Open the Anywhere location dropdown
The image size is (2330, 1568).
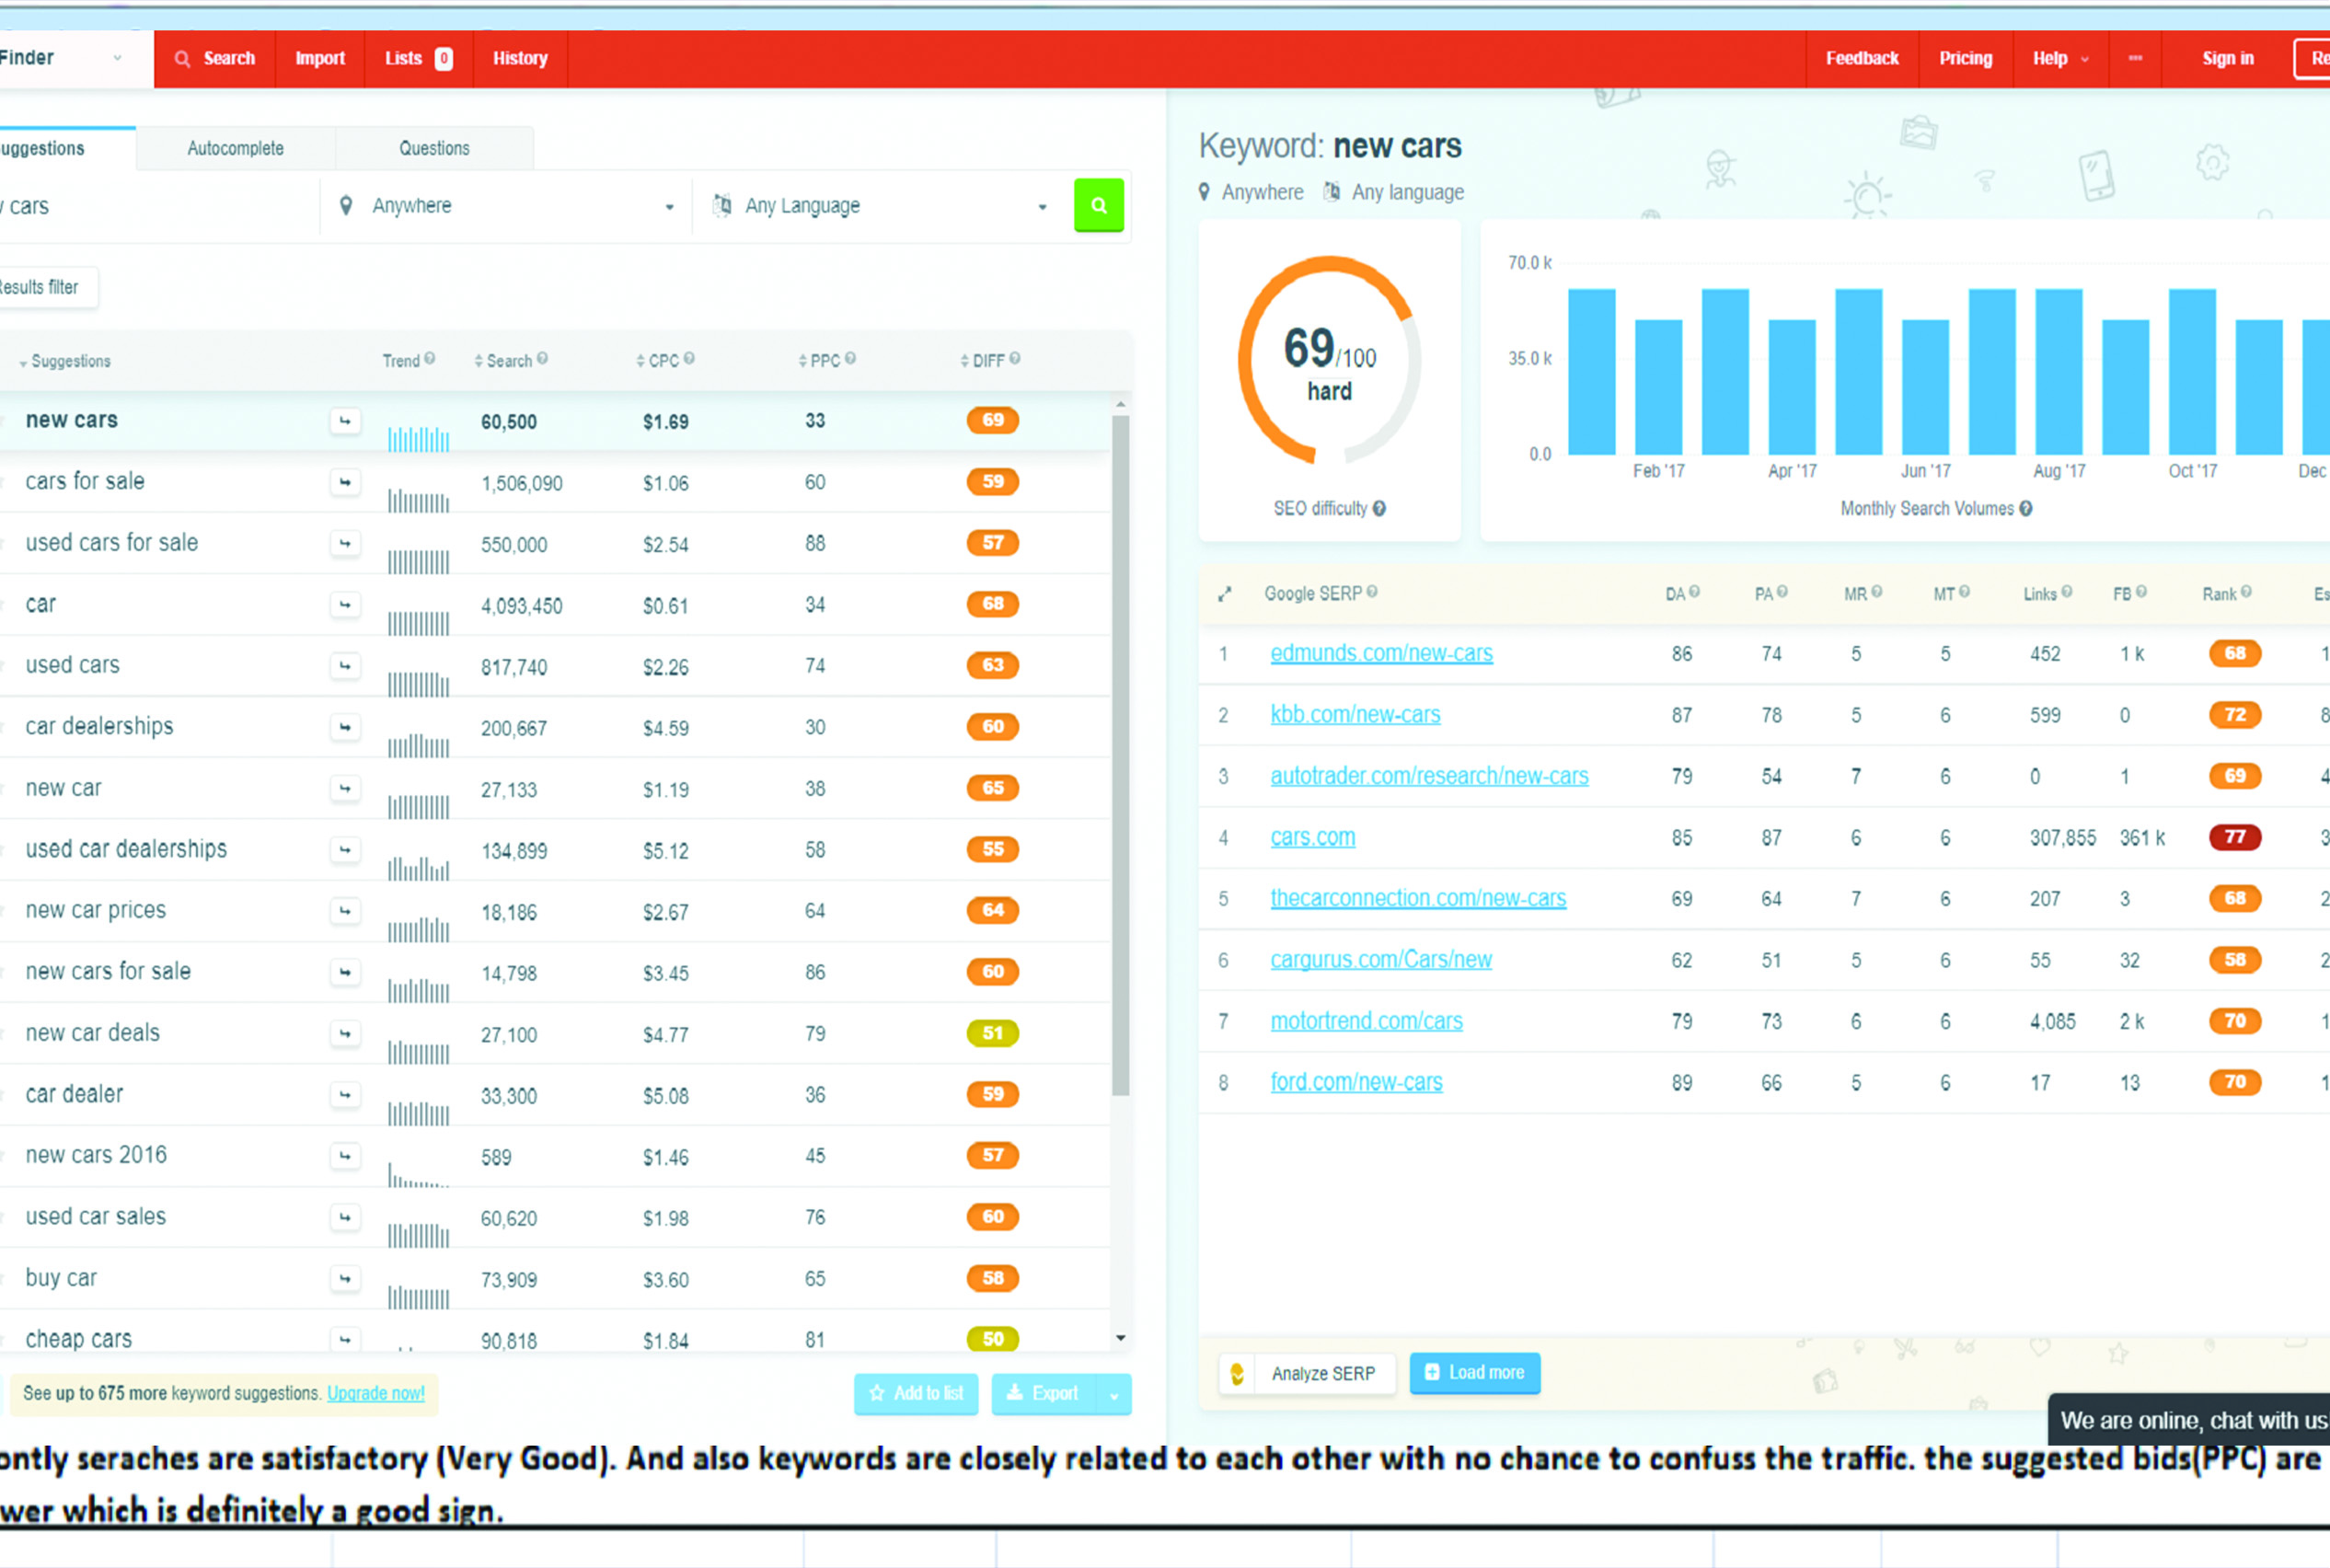tap(668, 206)
